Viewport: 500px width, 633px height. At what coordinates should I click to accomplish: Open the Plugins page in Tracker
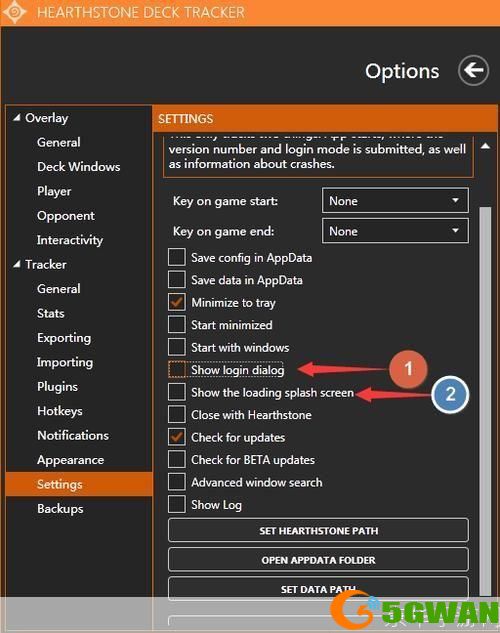pyautogui.click(x=57, y=387)
